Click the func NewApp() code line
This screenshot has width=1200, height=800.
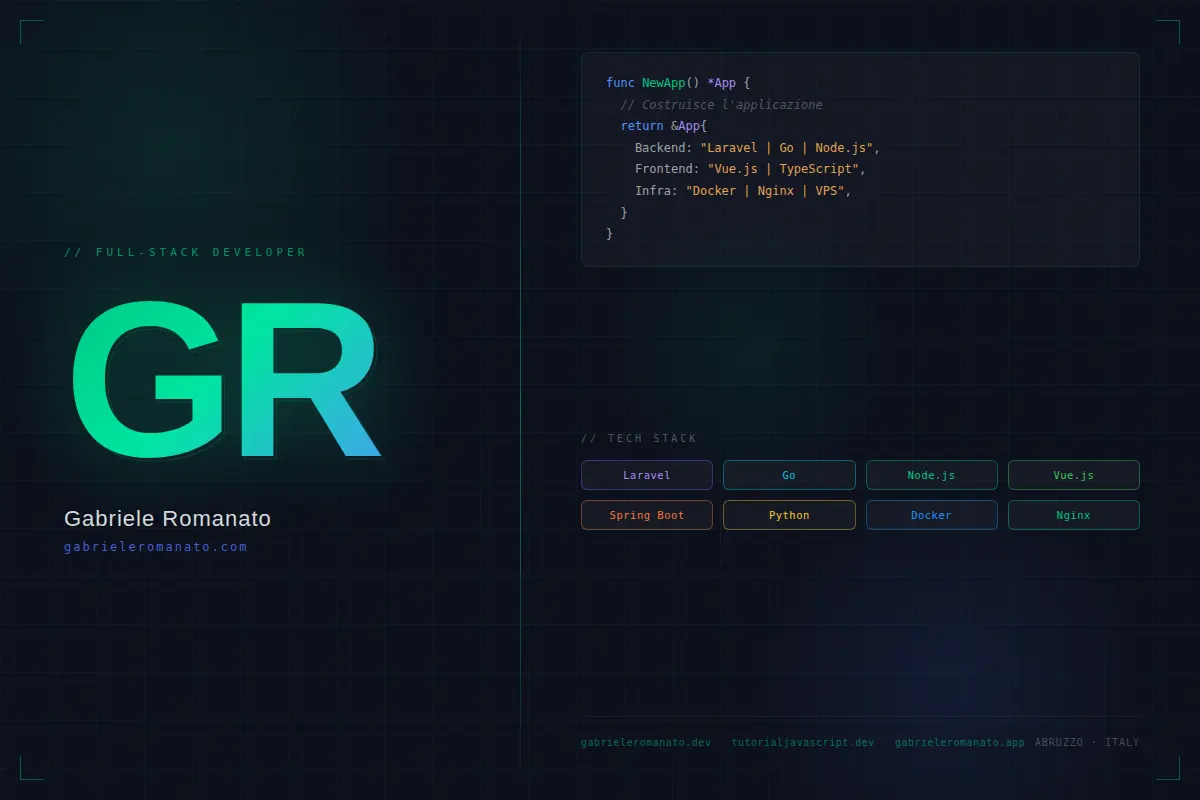[678, 83]
